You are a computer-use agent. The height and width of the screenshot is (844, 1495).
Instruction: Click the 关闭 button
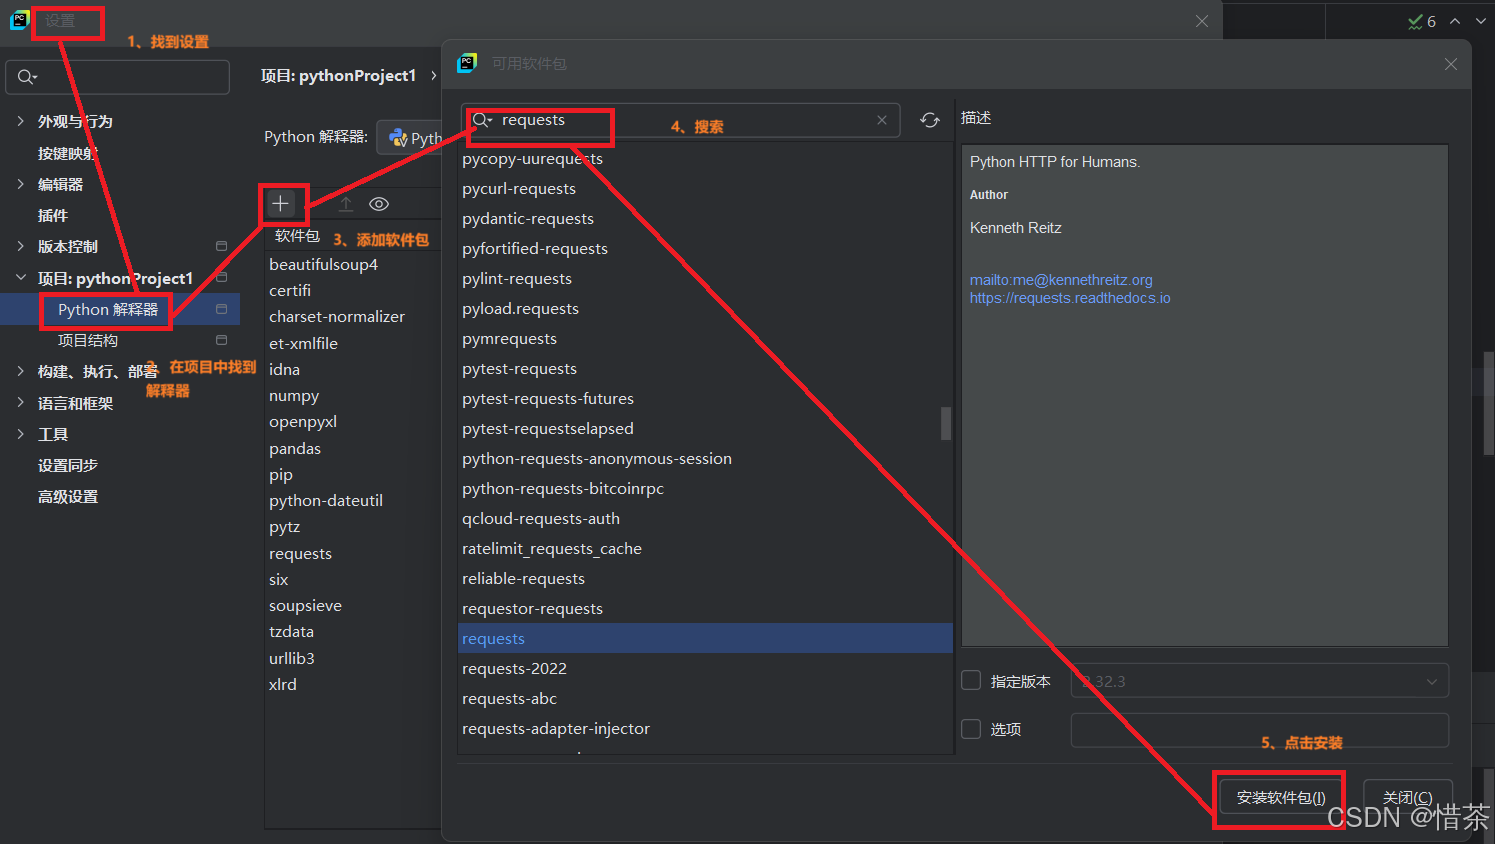(1408, 797)
